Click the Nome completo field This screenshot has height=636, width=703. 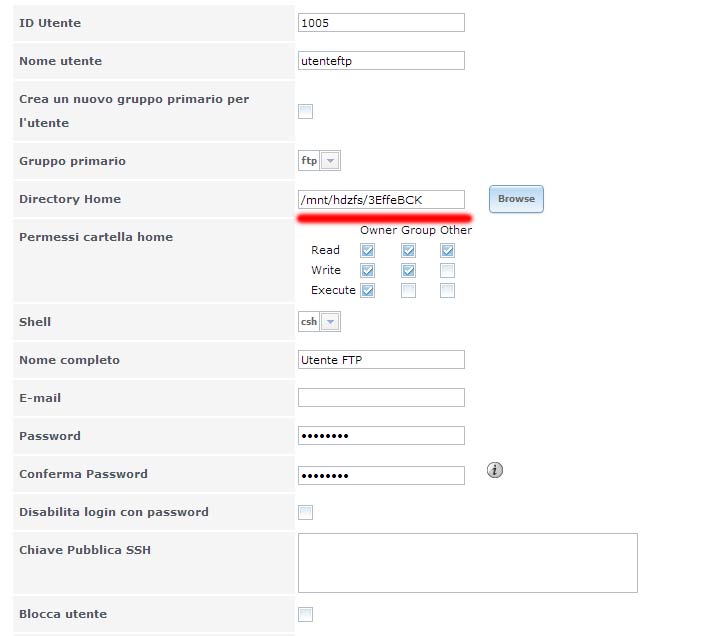coord(381,359)
